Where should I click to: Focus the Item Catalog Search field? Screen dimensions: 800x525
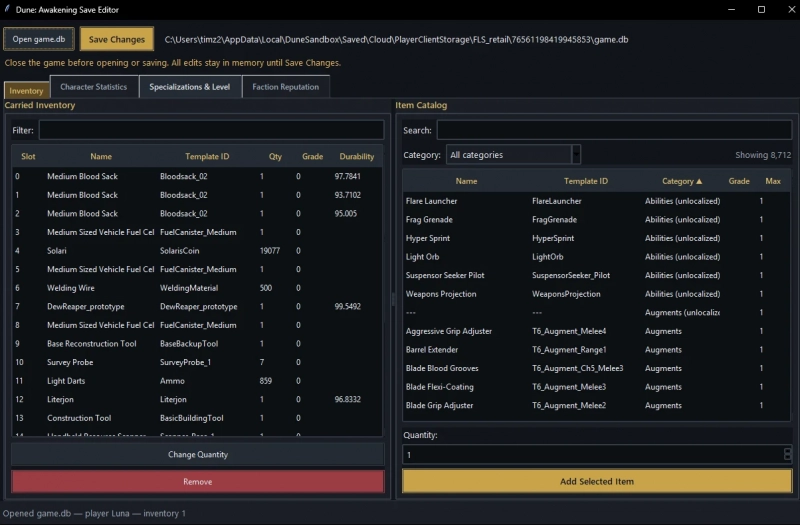[614, 130]
